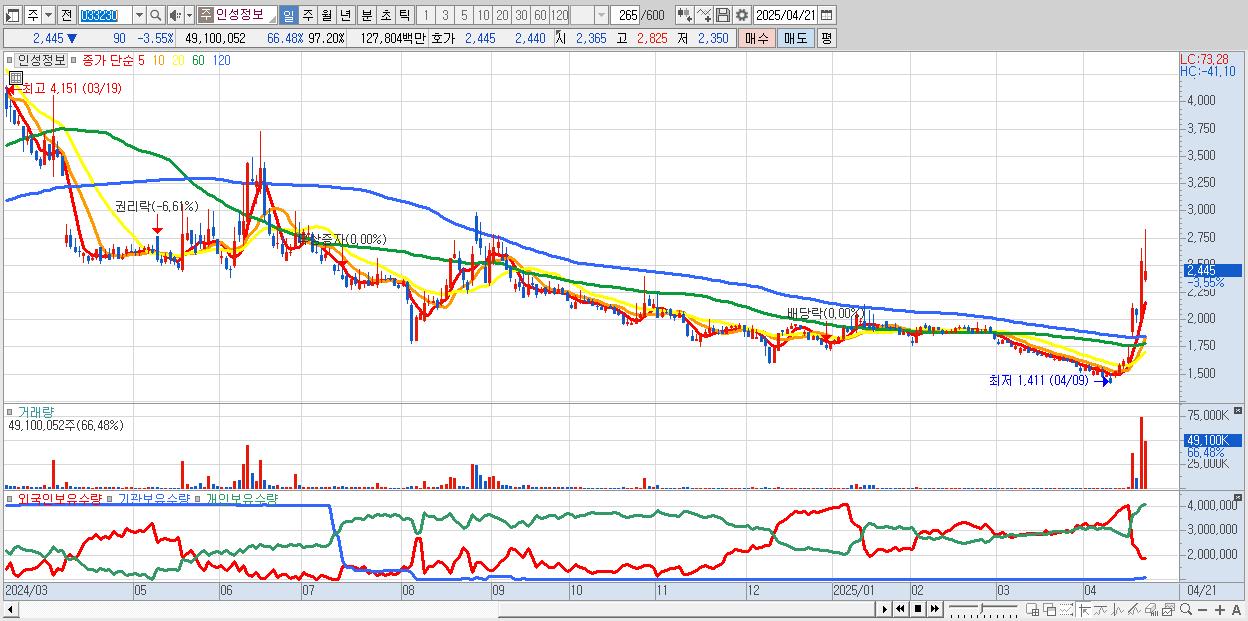Open the stock search magnifier
The height and width of the screenshot is (621, 1248).
click(x=155, y=15)
